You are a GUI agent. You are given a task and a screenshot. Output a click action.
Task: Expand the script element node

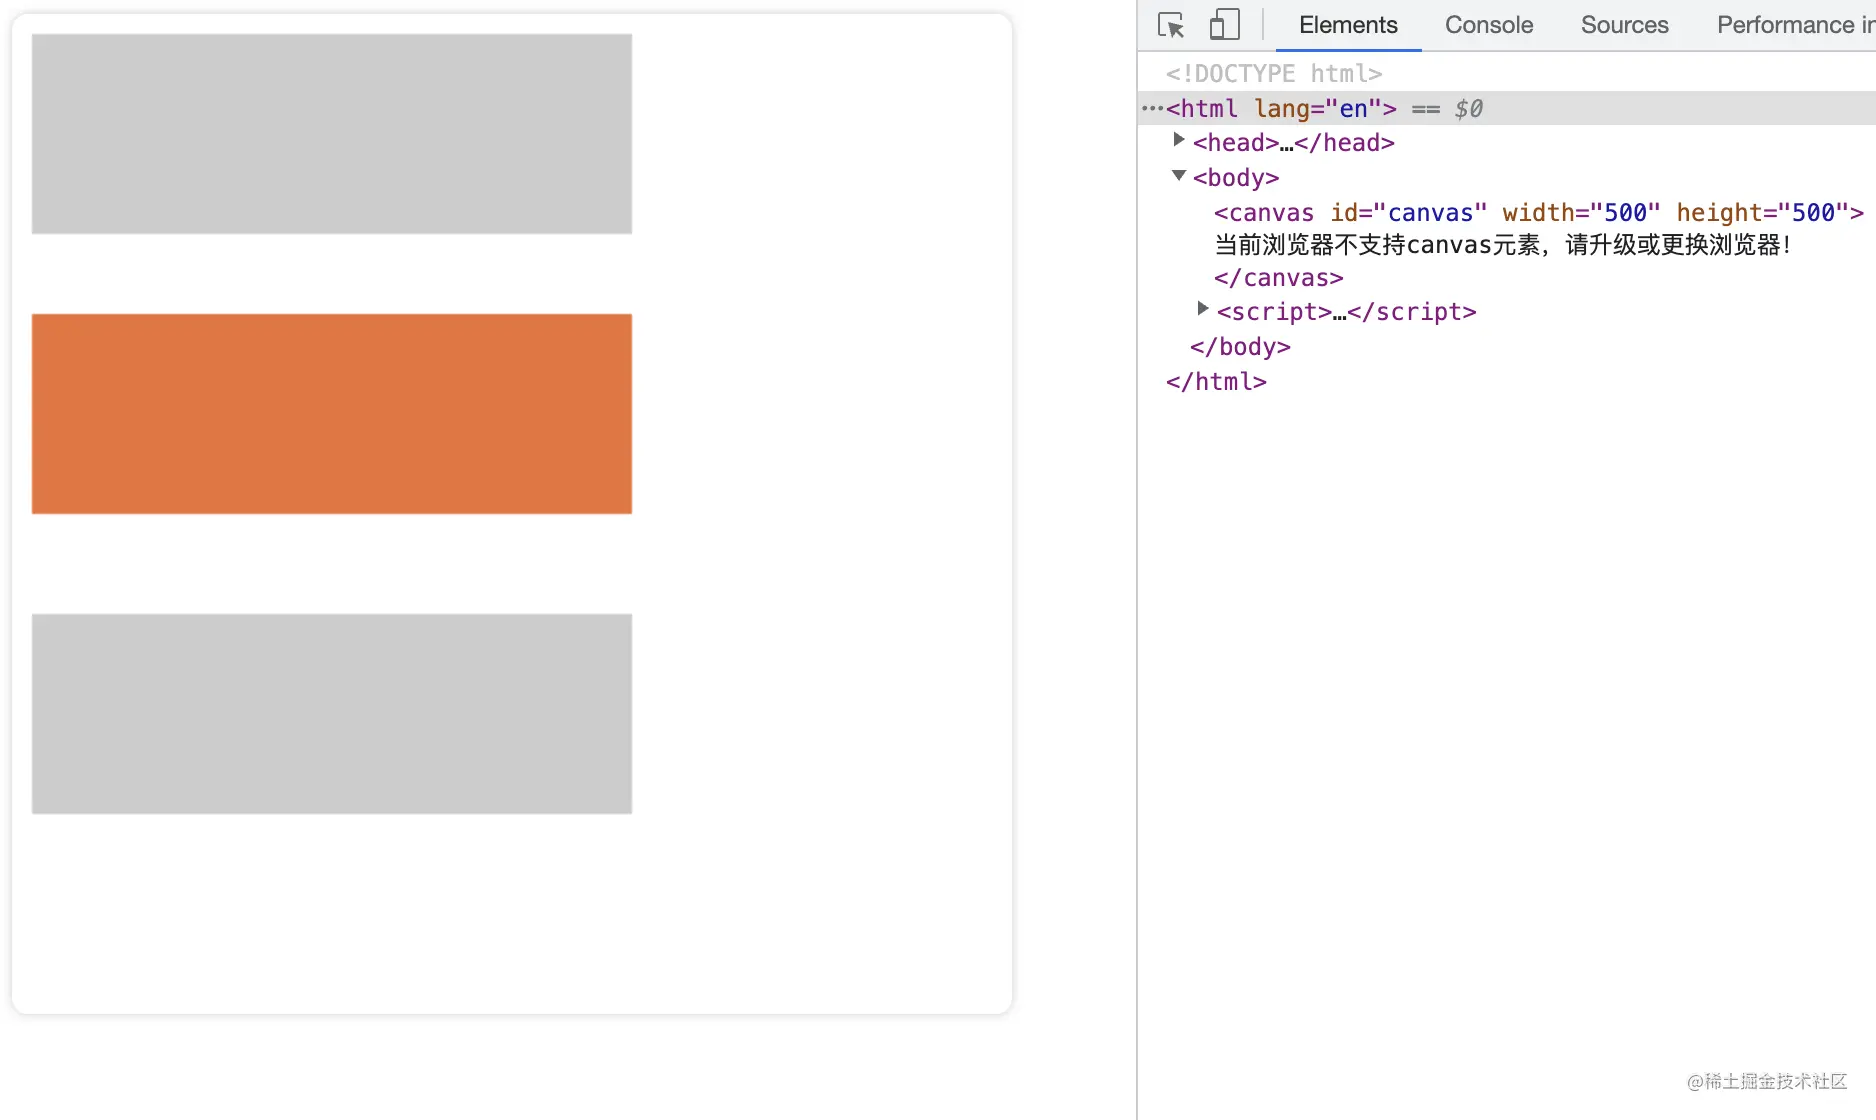click(x=1203, y=310)
